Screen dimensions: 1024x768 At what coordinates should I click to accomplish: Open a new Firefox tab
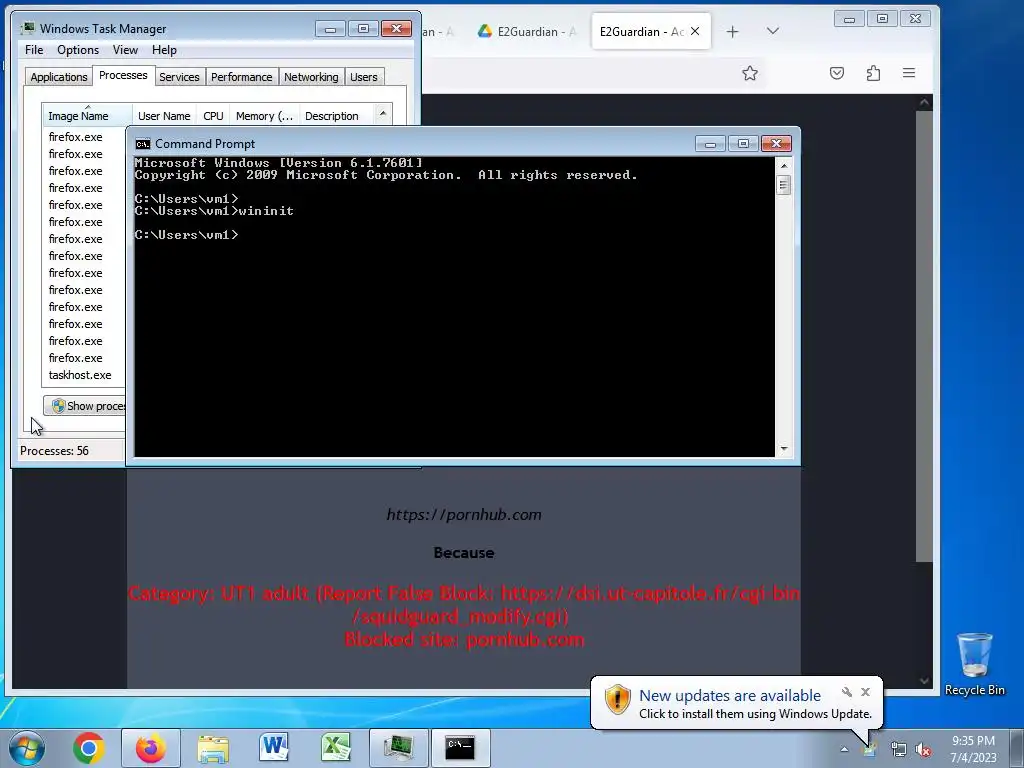(733, 31)
